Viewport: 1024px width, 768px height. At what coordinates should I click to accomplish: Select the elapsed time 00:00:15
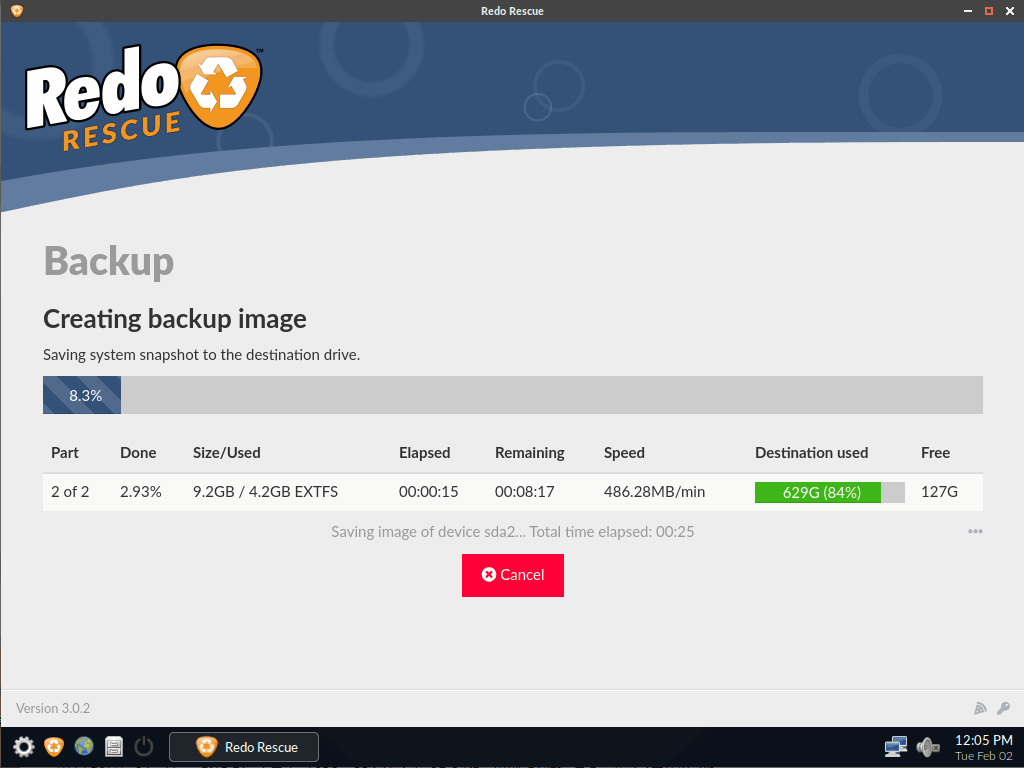click(x=428, y=492)
